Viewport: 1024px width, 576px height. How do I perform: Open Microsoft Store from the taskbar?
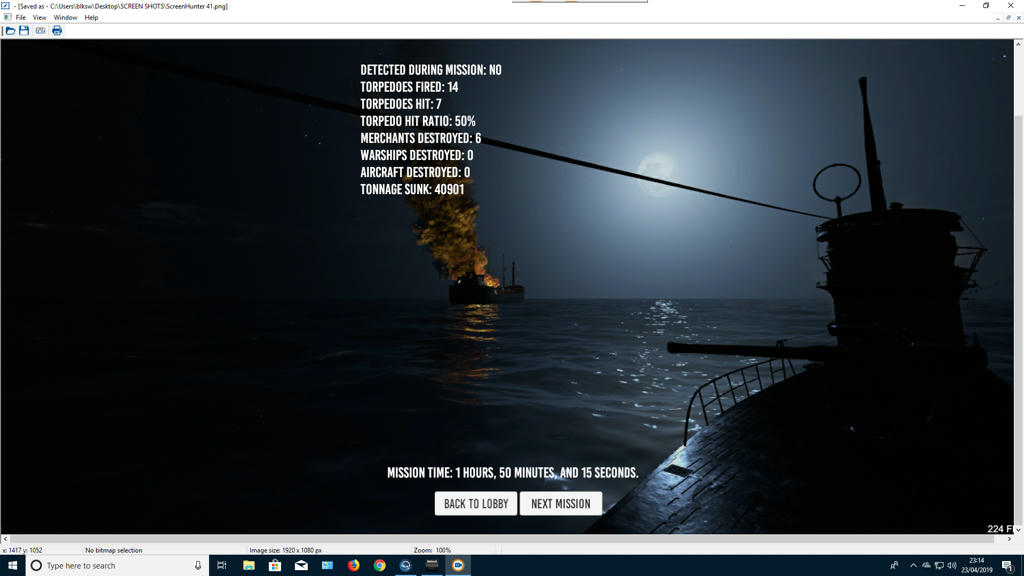pos(275,566)
